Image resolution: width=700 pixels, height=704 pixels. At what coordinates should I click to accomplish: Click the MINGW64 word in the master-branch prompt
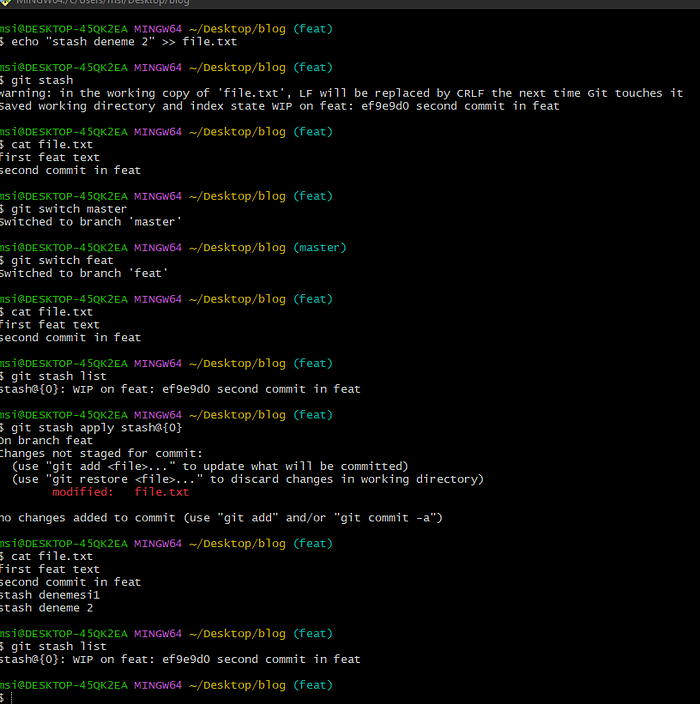point(158,248)
